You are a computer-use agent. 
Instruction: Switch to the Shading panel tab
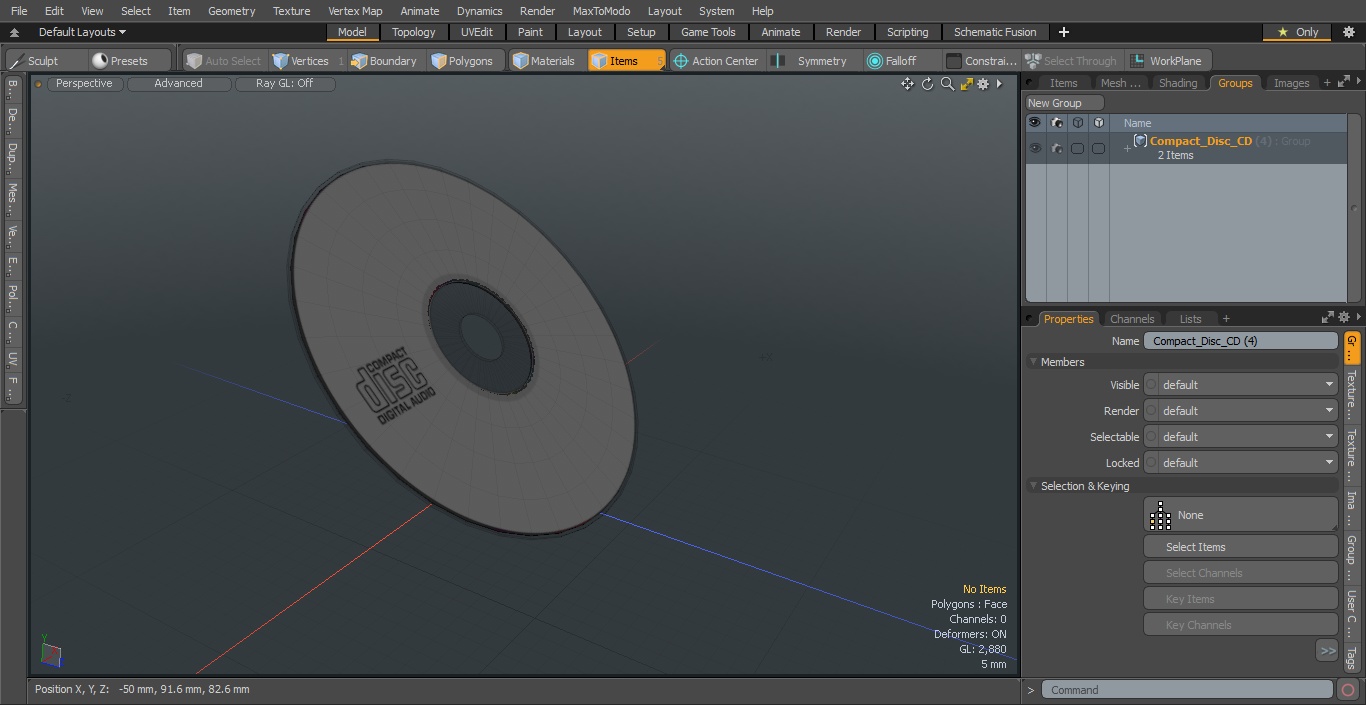pos(1178,83)
